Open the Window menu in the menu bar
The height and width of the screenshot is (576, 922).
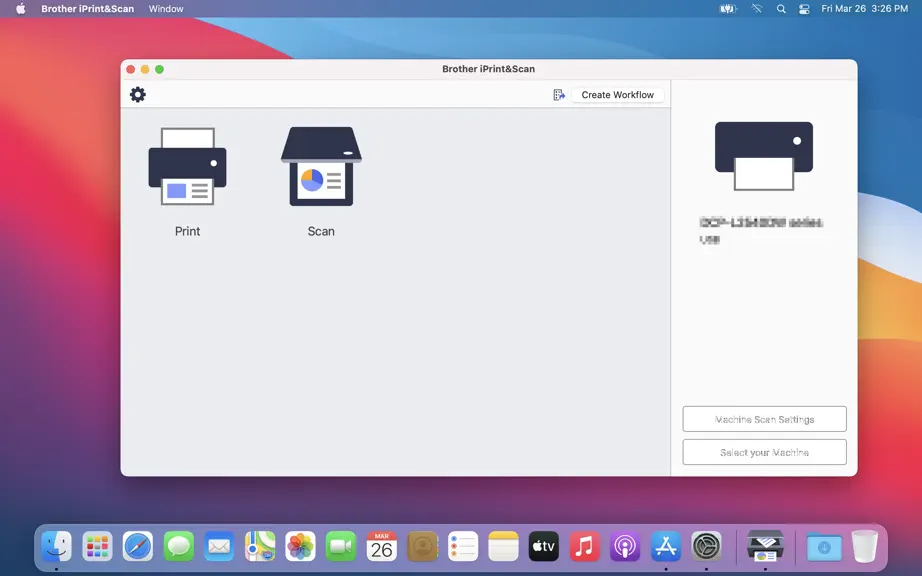point(166,9)
